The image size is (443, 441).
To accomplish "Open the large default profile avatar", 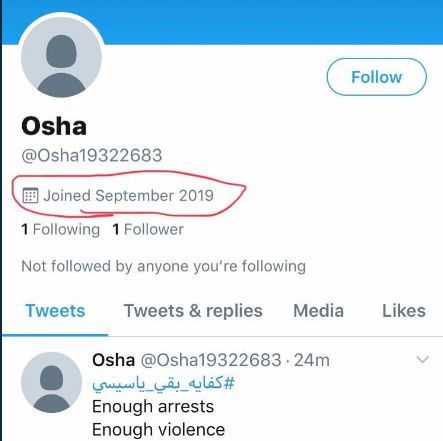I will [61, 57].
